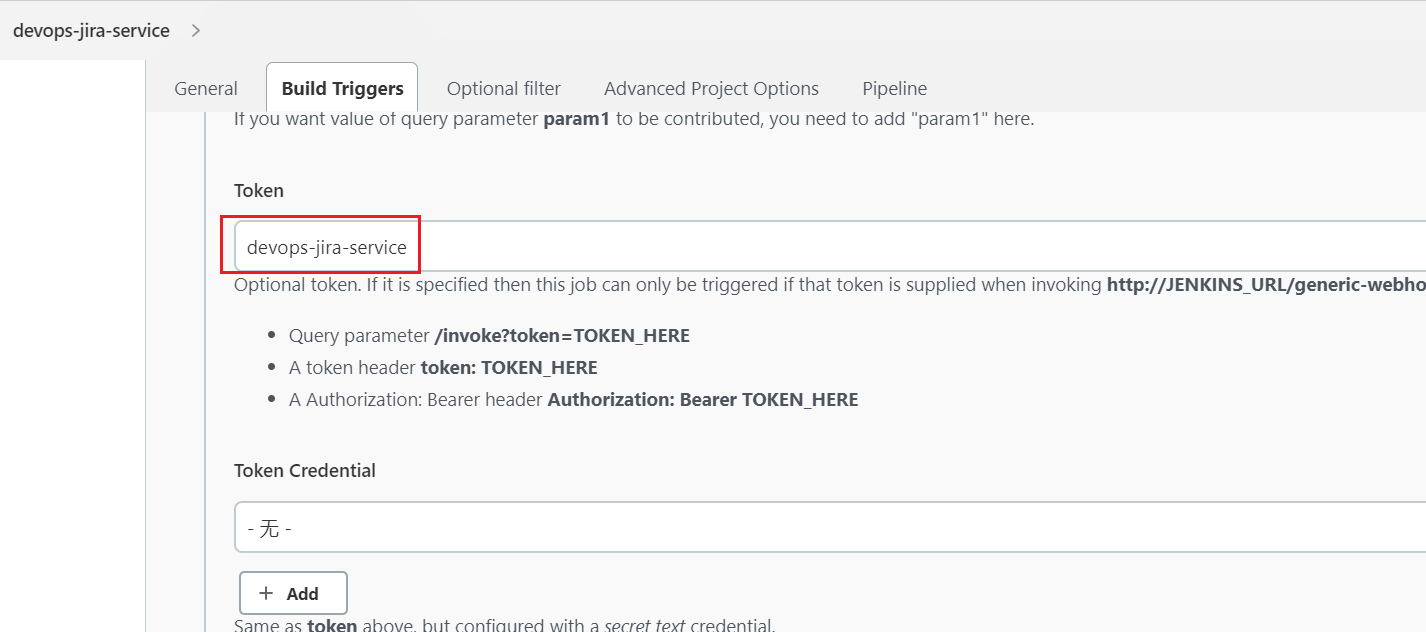Viewport: 1426px width, 632px height.
Task: Click the bold param1 word in description
Action: tap(577, 119)
